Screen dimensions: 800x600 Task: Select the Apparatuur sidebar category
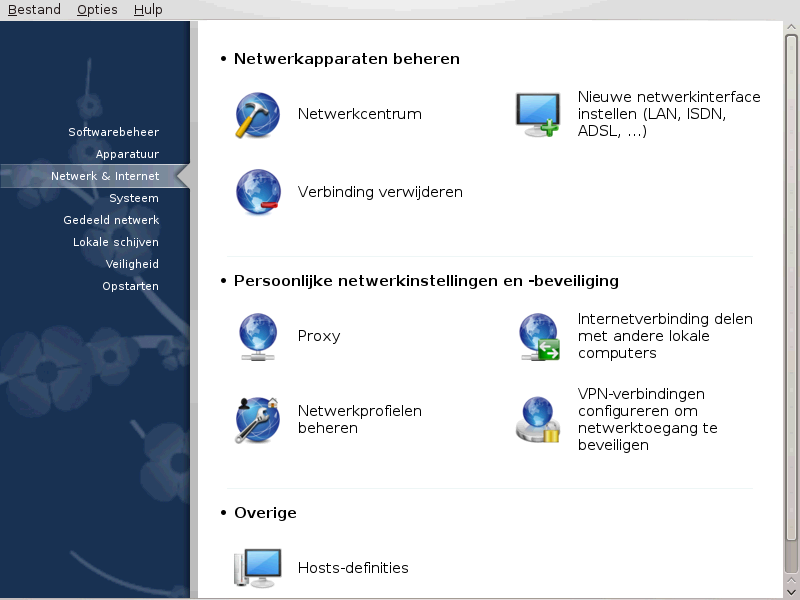pyautogui.click(x=127, y=154)
